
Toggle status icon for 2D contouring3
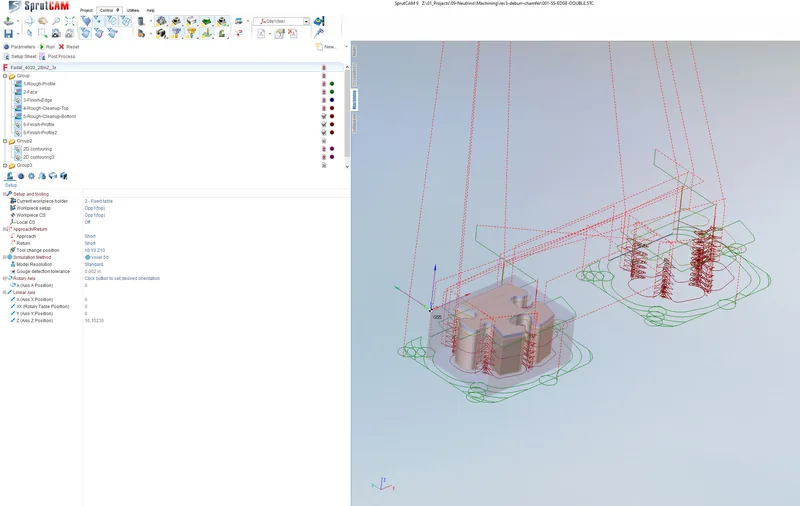(323, 157)
